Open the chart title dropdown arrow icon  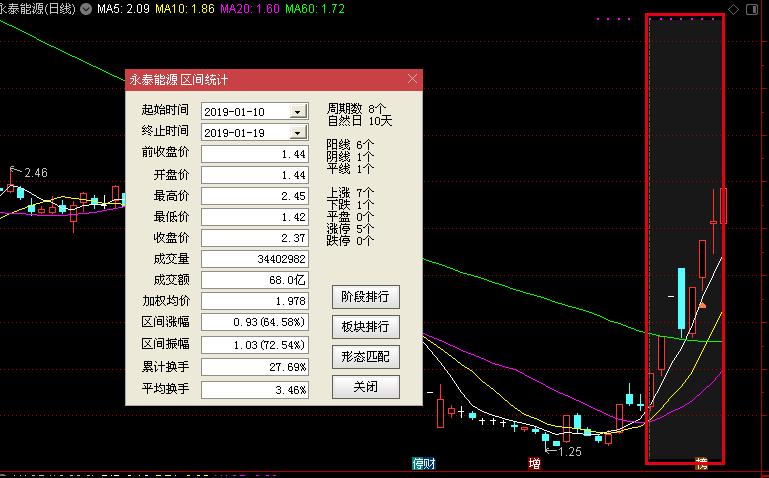(x=86, y=9)
